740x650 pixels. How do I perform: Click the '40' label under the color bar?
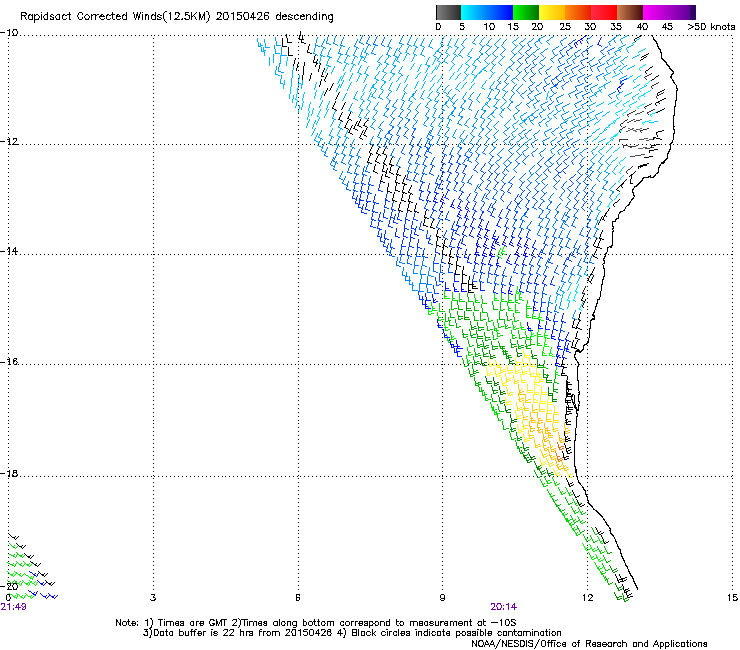click(x=642, y=27)
